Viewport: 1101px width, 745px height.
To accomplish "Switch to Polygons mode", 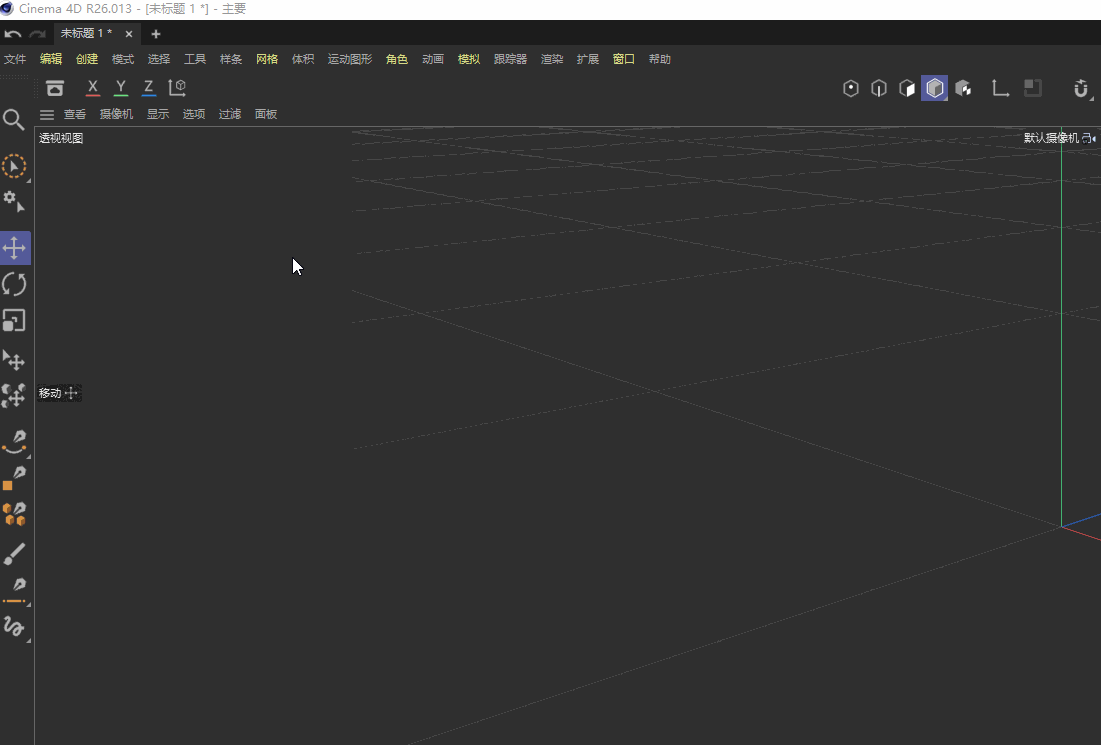I will tap(907, 88).
